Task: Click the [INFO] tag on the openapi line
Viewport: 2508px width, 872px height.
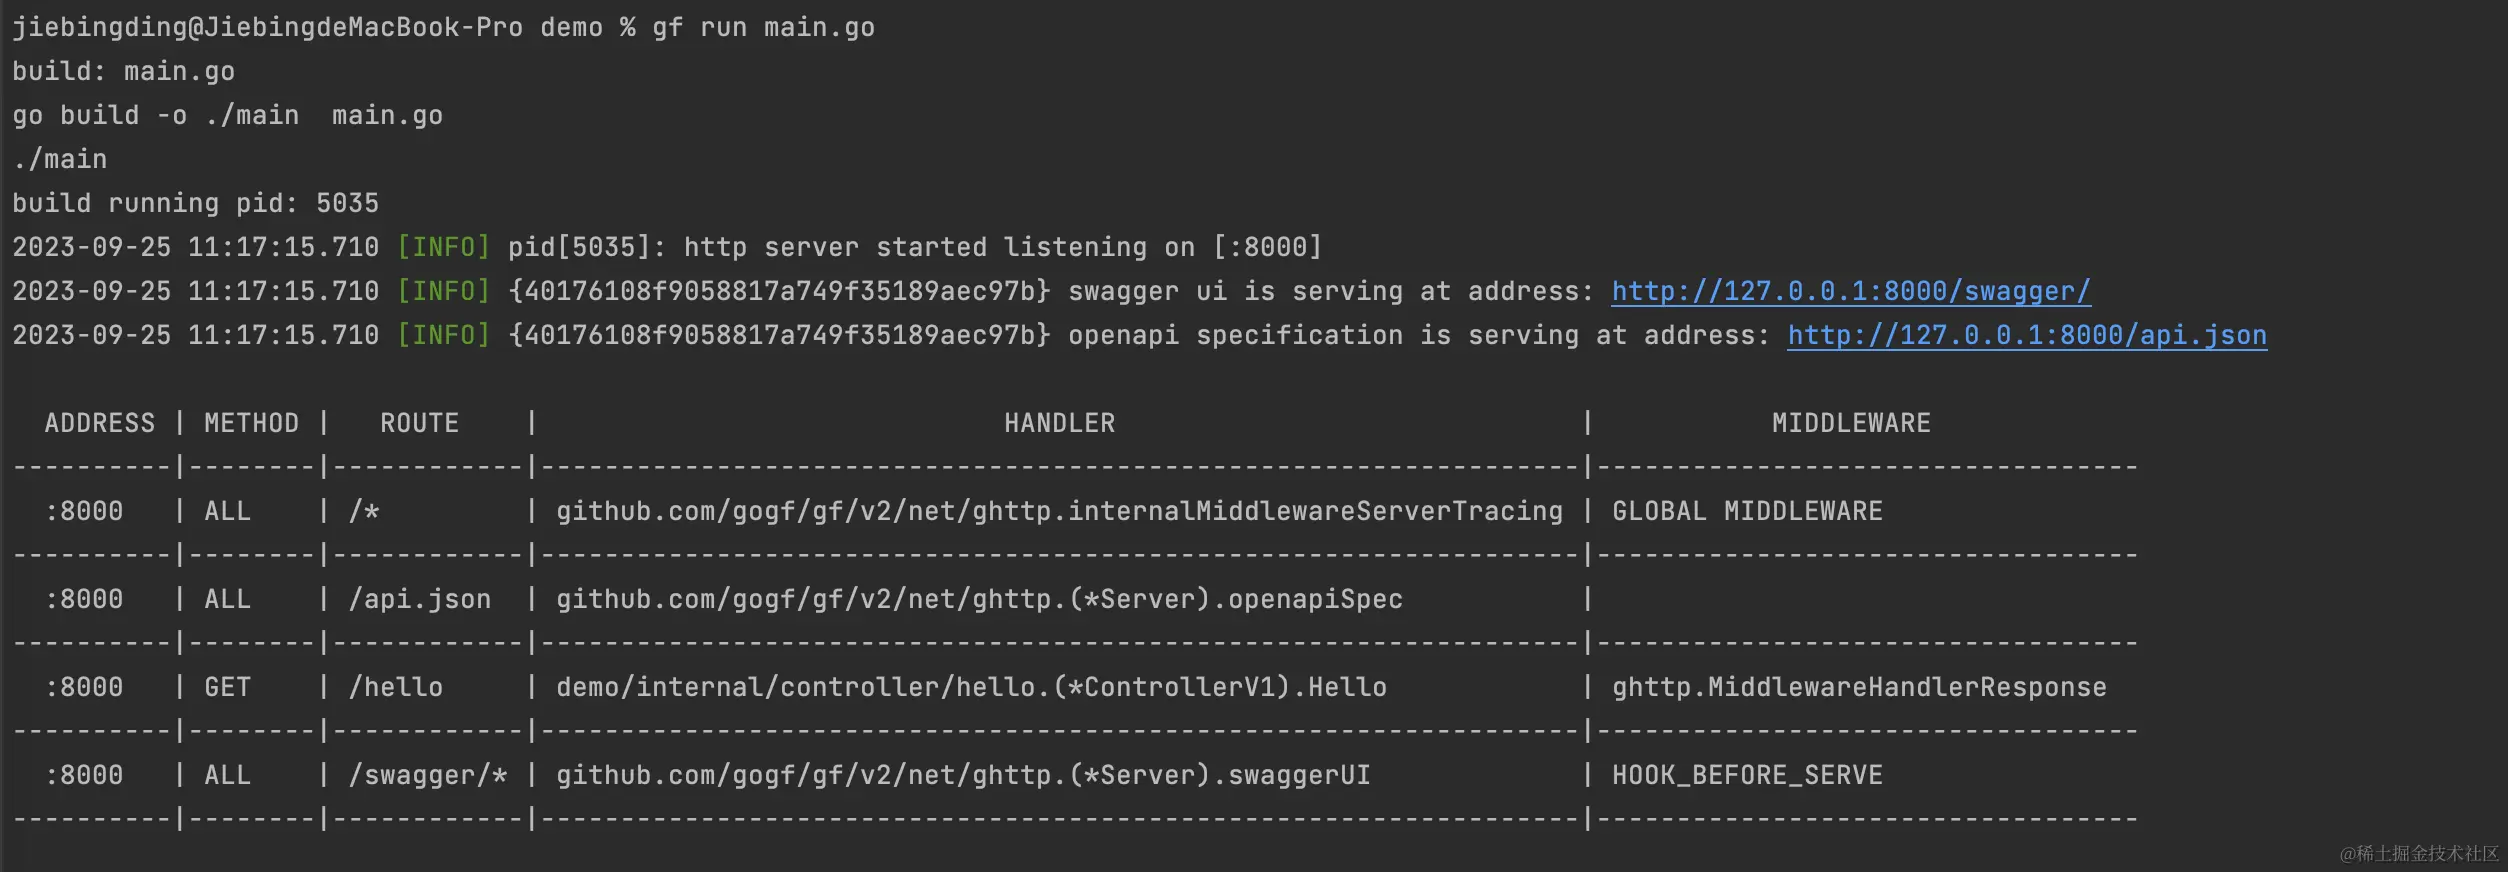Action: 443,335
